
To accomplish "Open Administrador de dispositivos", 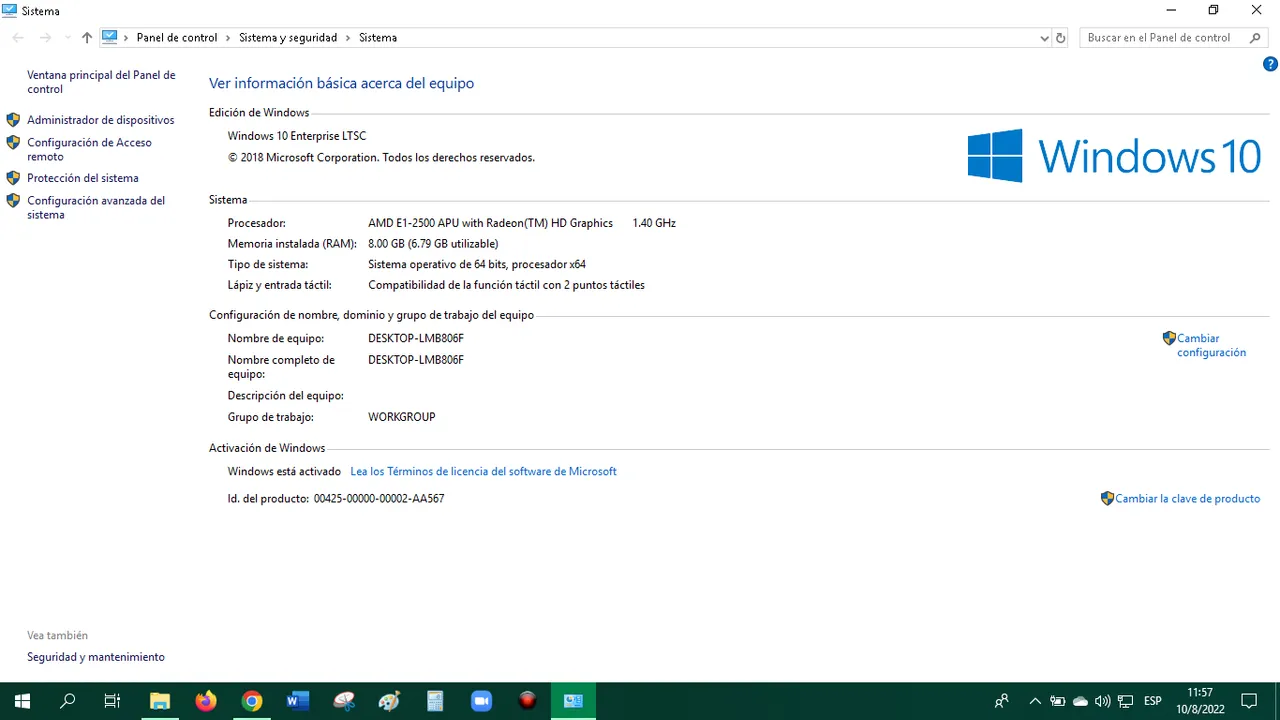I will pos(100,120).
